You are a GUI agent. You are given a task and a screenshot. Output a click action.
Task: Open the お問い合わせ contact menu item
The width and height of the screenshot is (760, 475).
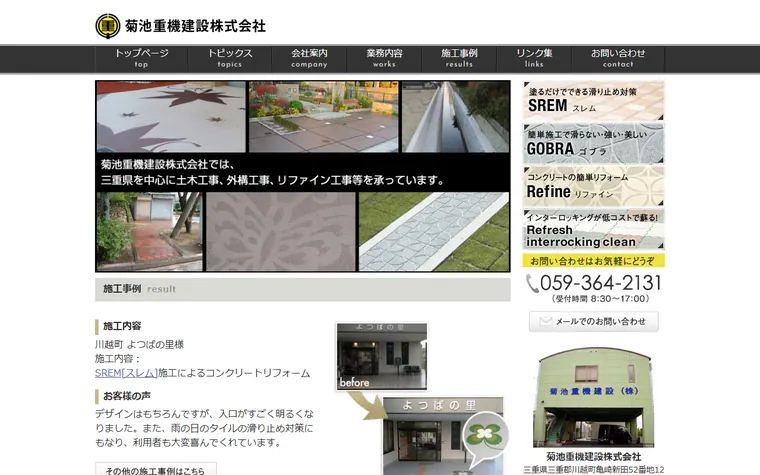point(618,58)
